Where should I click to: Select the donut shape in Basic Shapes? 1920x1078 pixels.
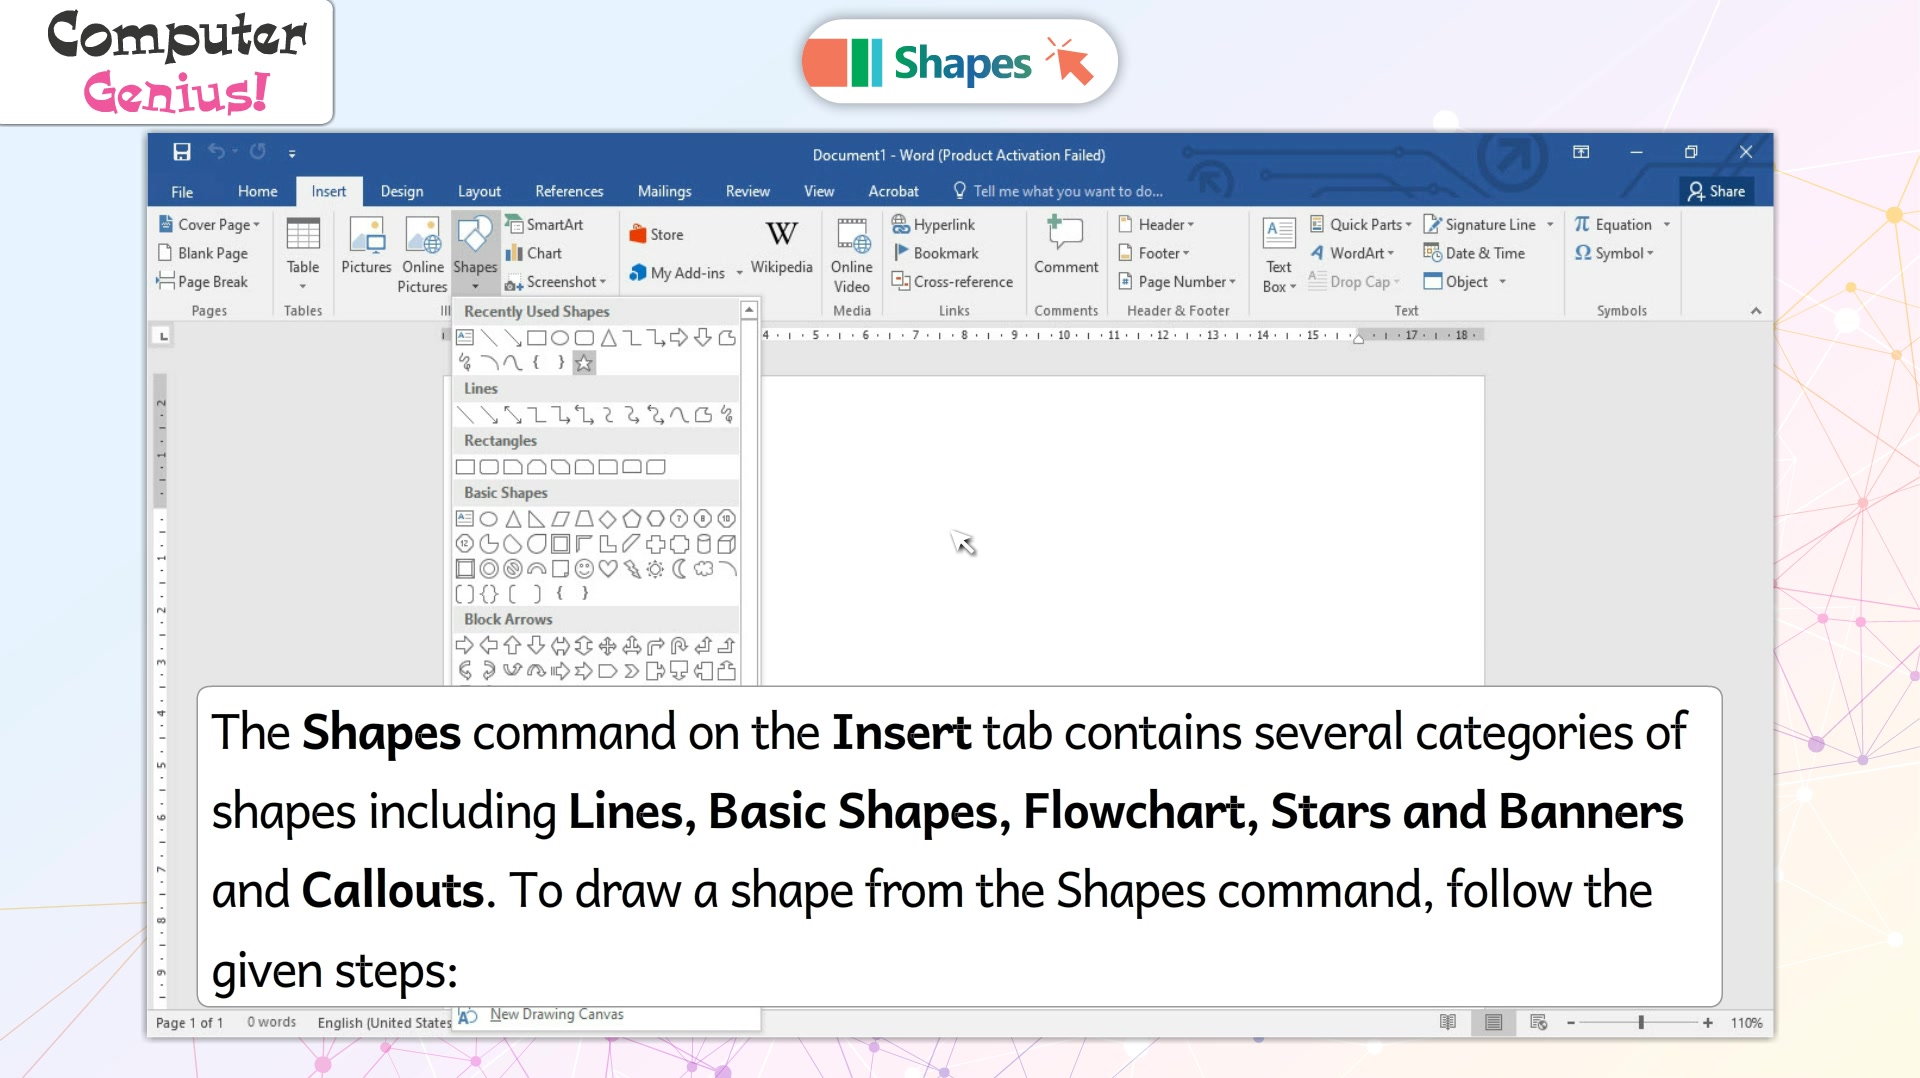click(489, 569)
